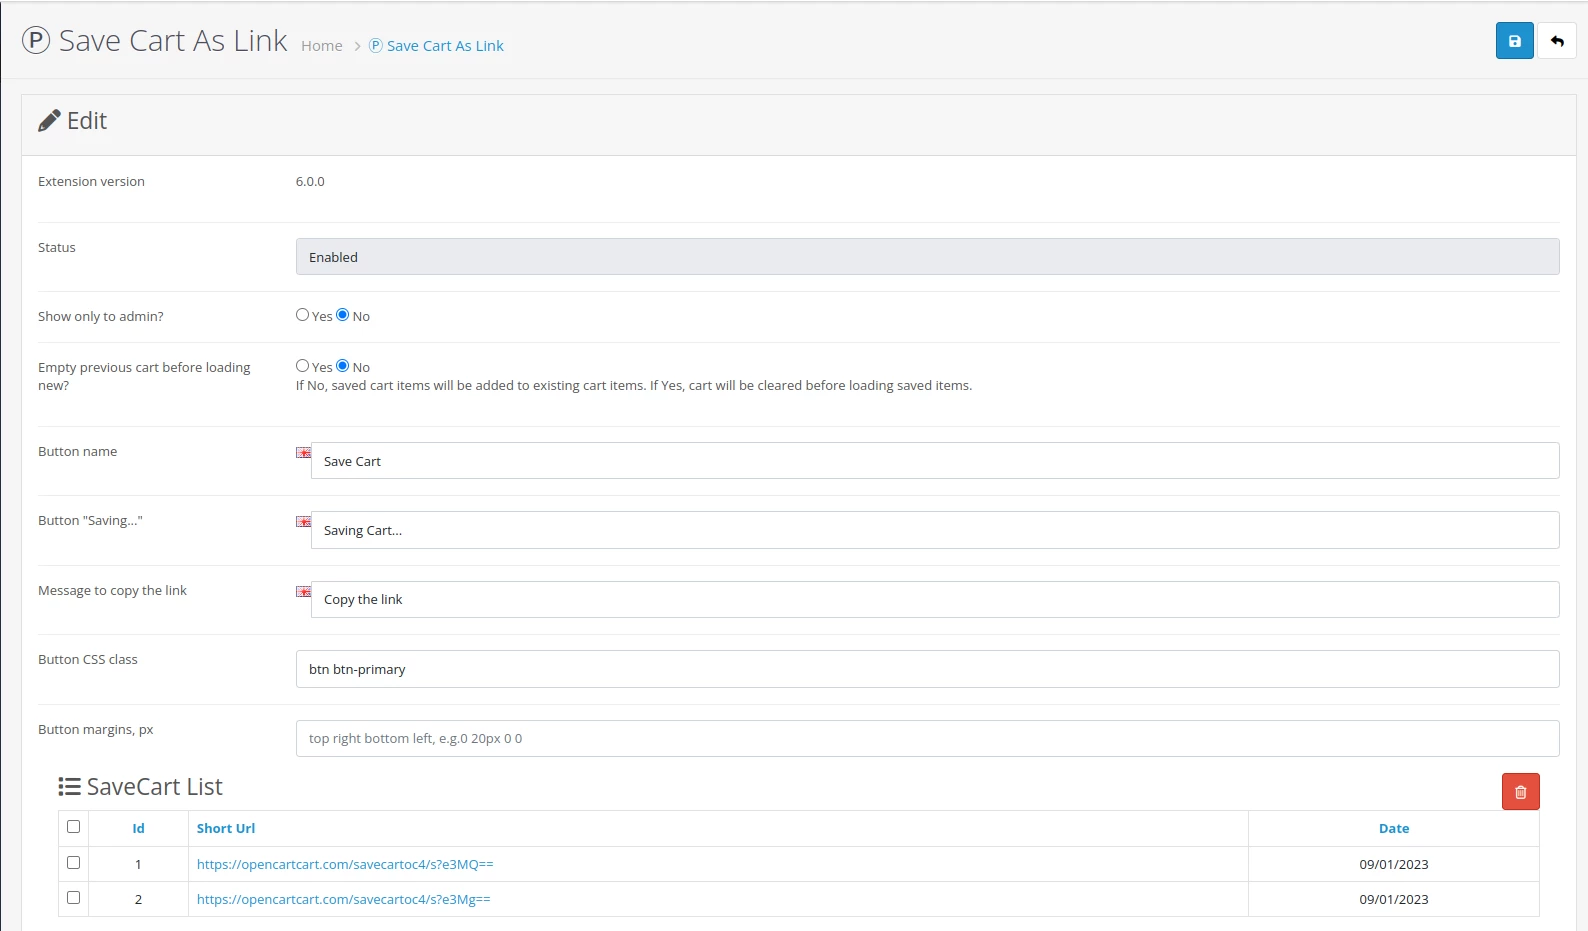The height and width of the screenshot is (931, 1588).
Task: Check the box for saved cart Id 1
Action: tap(73, 863)
